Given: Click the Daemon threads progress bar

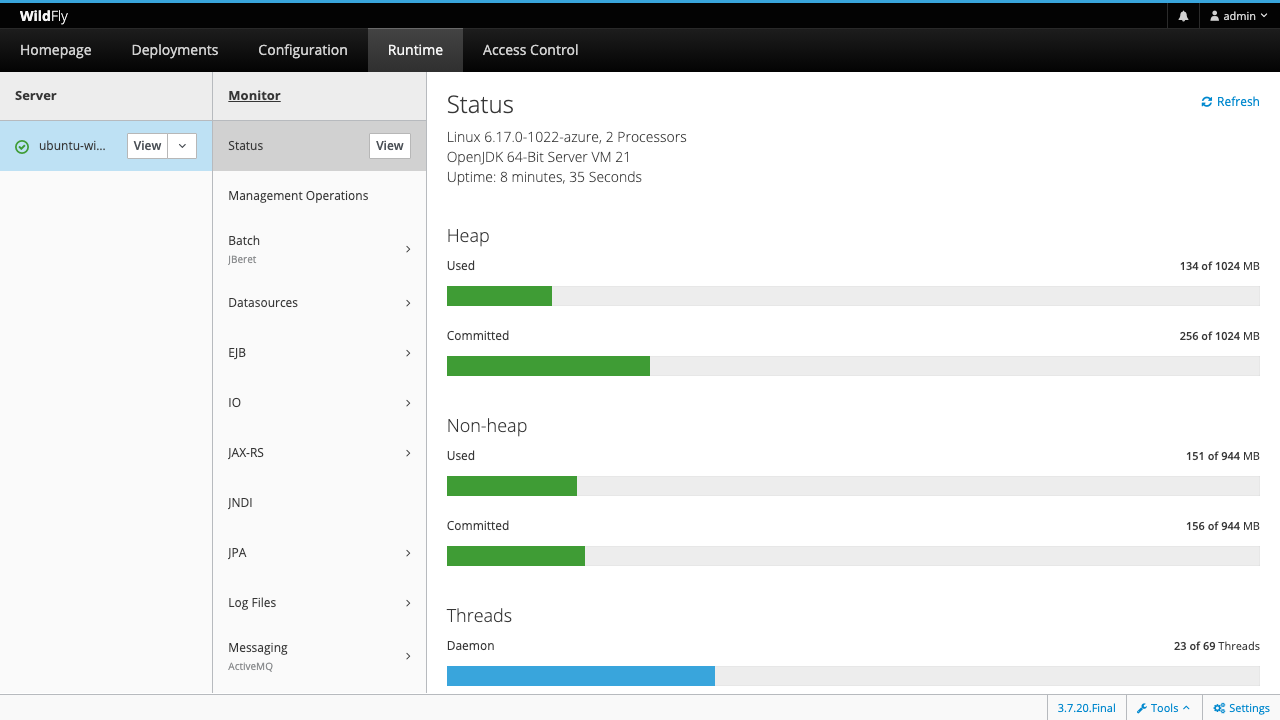Looking at the screenshot, I should tap(853, 676).
